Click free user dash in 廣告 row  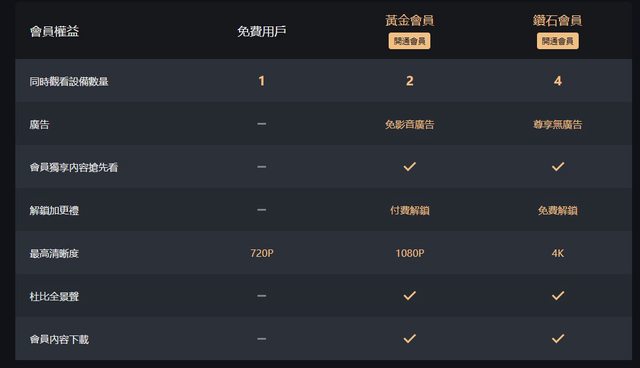(262, 124)
